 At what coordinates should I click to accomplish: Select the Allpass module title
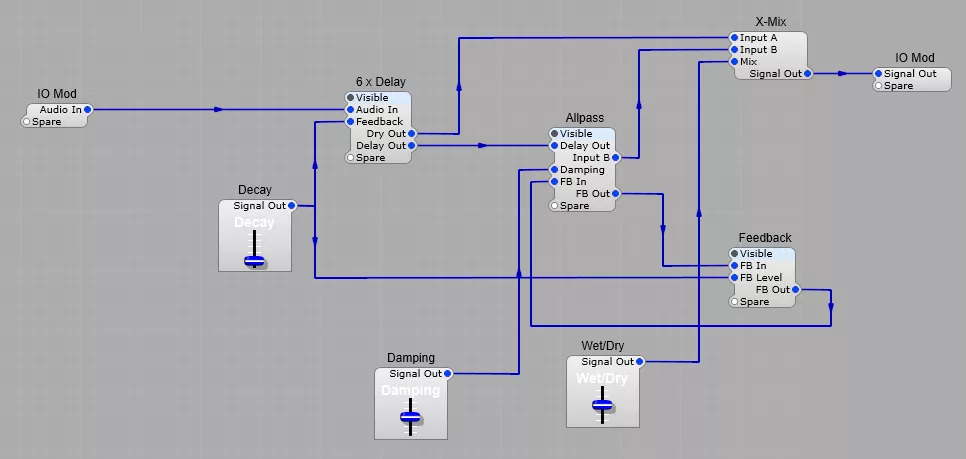click(585, 118)
